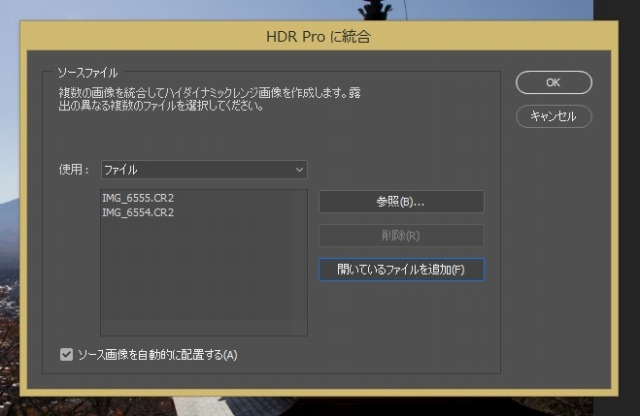Toggle the ソース画像を自動的に配置する checkbox
Image resolution: width=640 pixels, height=416 pixels.
tap(67, 354)
